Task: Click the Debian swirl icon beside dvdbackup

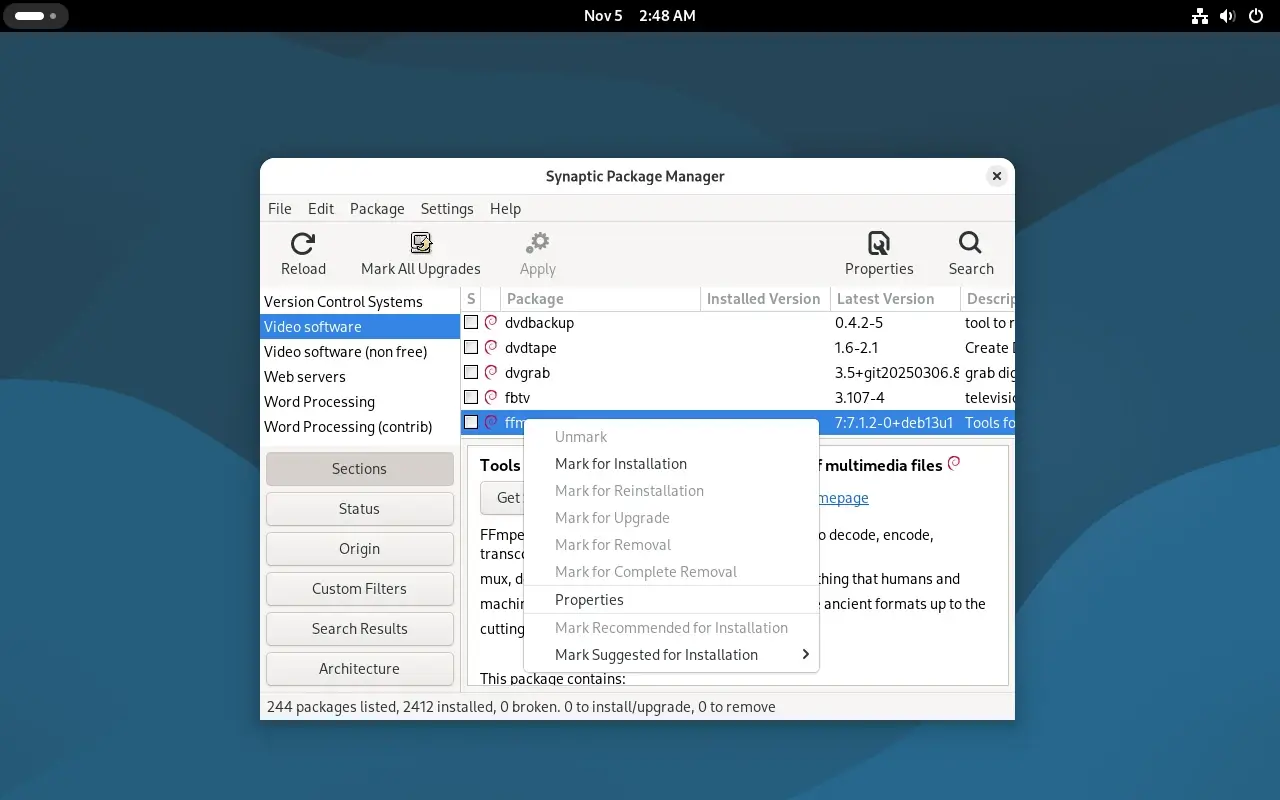Action: [490, 322]
